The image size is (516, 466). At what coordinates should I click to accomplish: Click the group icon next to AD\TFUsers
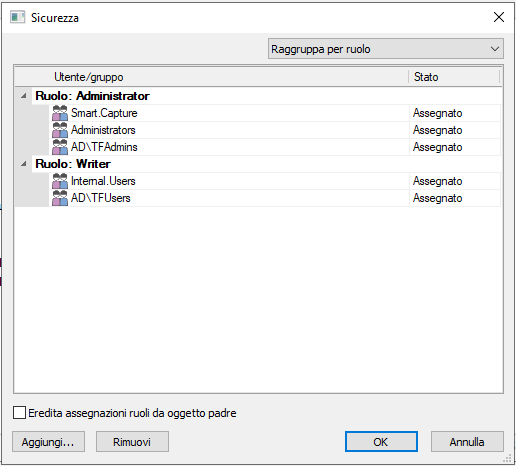60,198
